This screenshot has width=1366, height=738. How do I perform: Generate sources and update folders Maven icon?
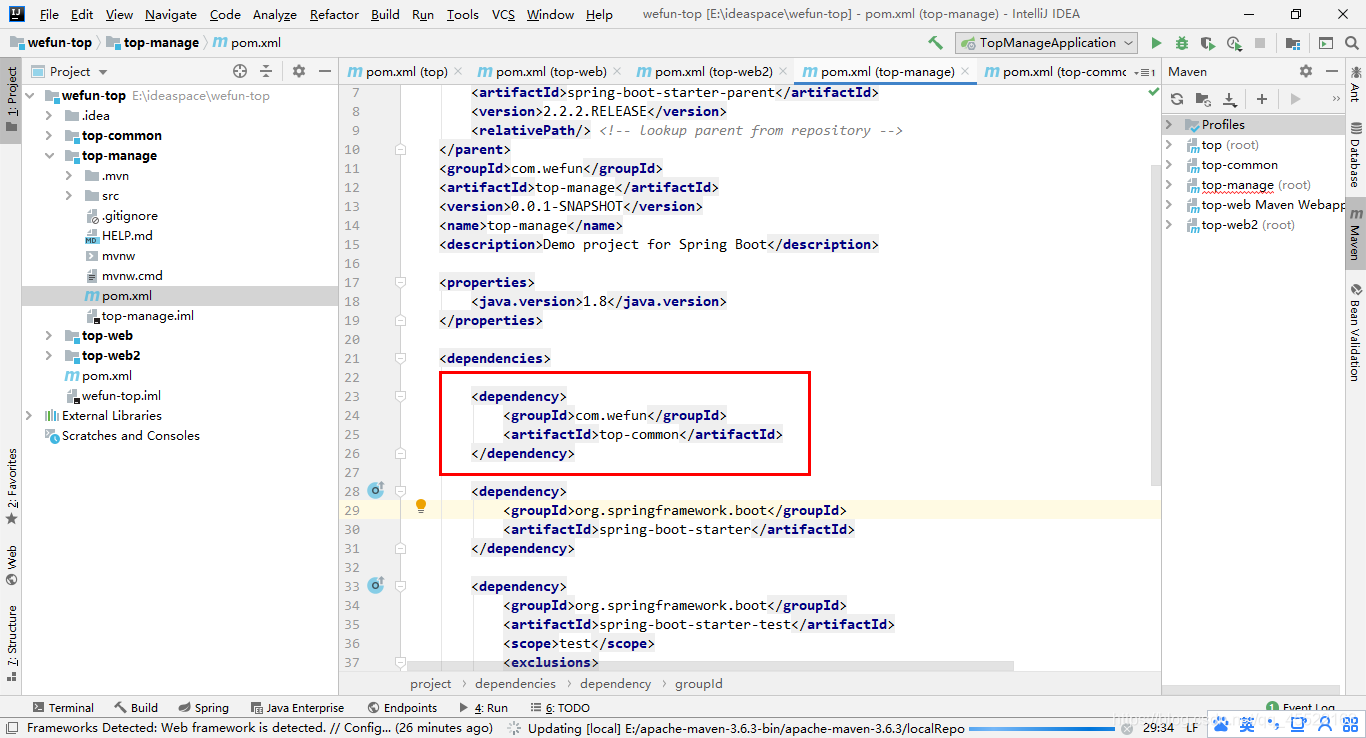pyautogui.click(x=1203, y=99)
